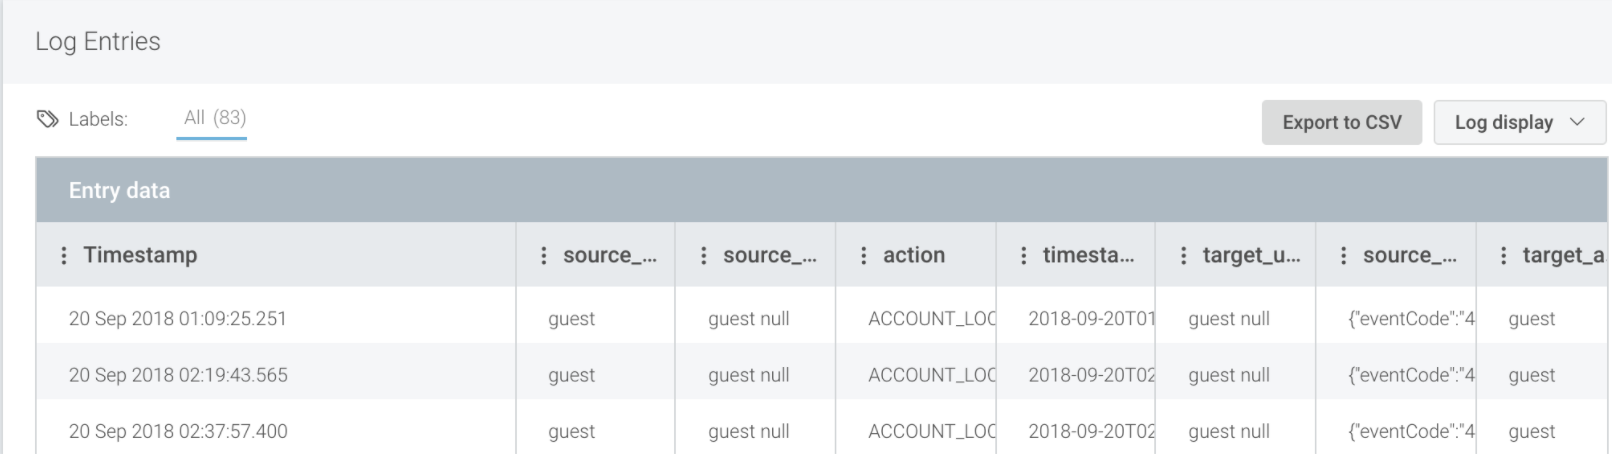Select the All (83) labels tab
The height and width of the screenshot is (468, 1612).
click(x=214, y=118)
